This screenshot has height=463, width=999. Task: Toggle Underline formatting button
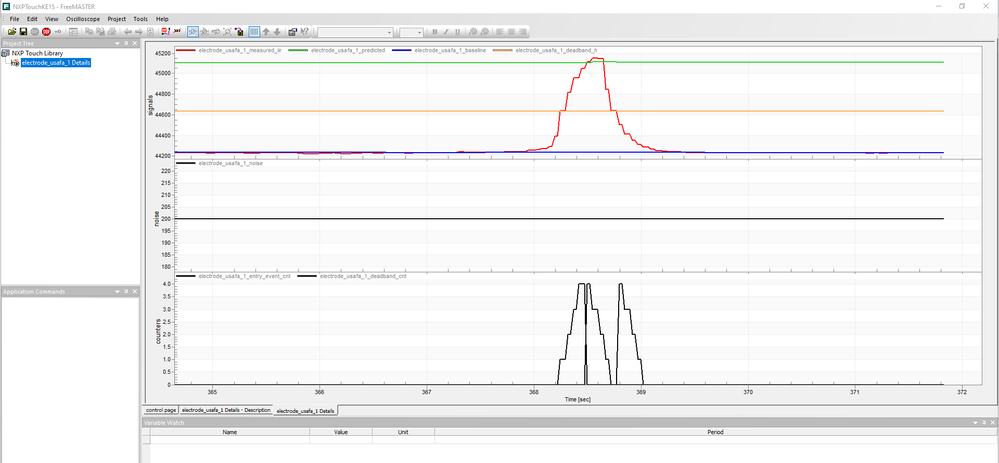457,32
